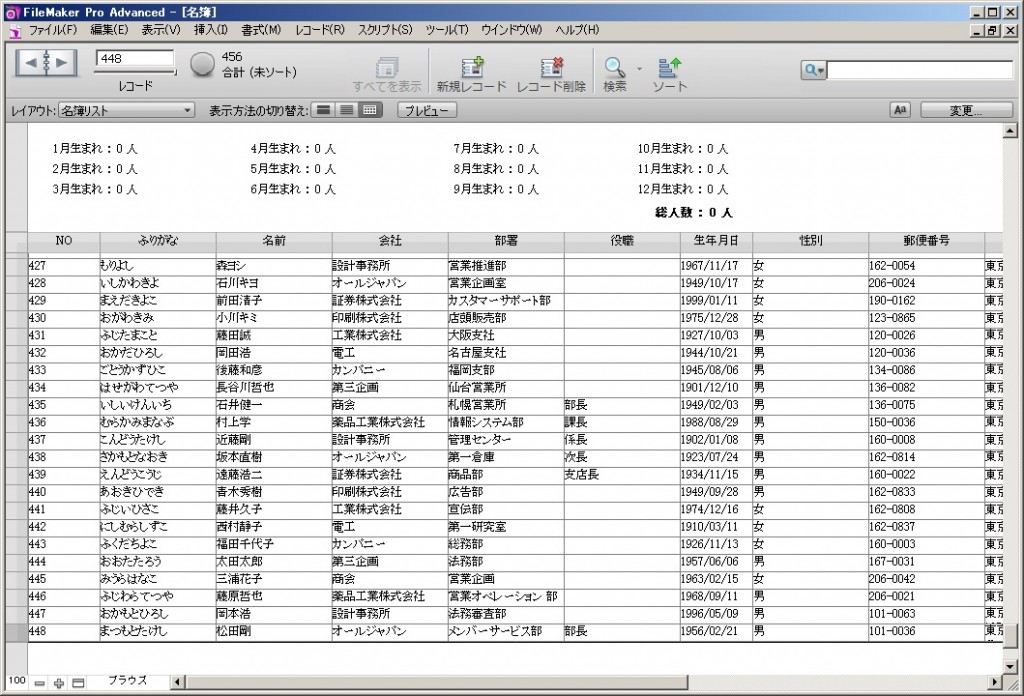
Task: Zoom out with the minus icon at bottom
Action: tap(38, 682)
